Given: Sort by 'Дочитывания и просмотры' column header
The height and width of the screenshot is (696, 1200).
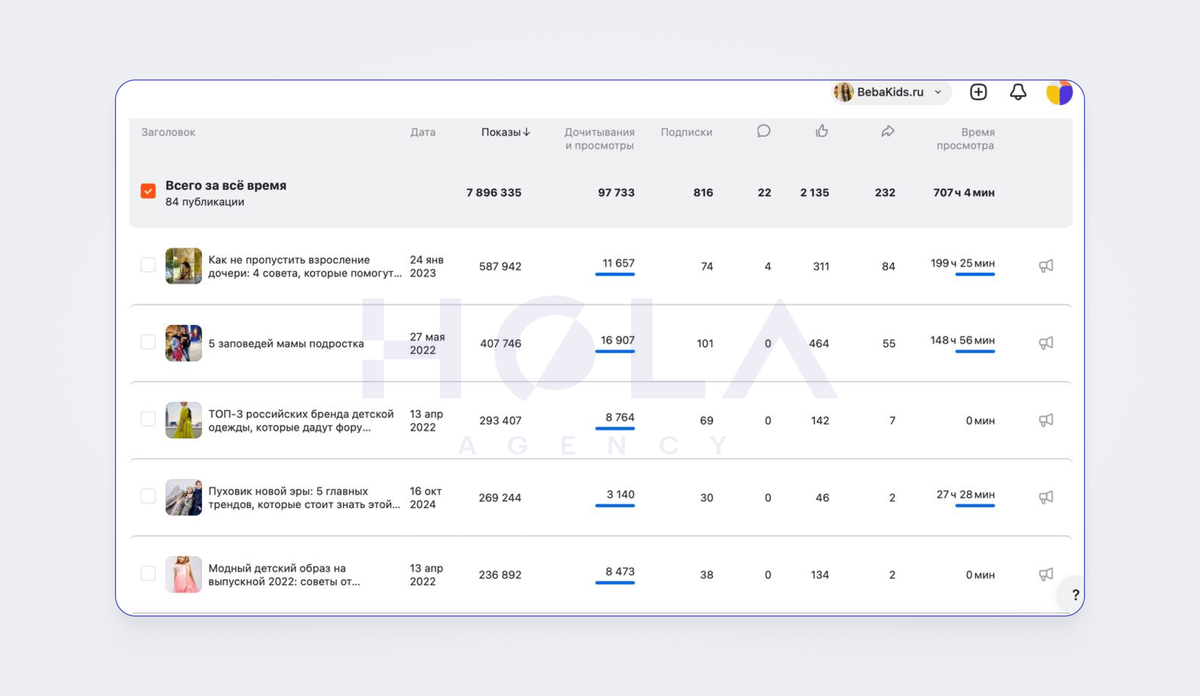Looking at the screenshot, I should coord(599,138).
